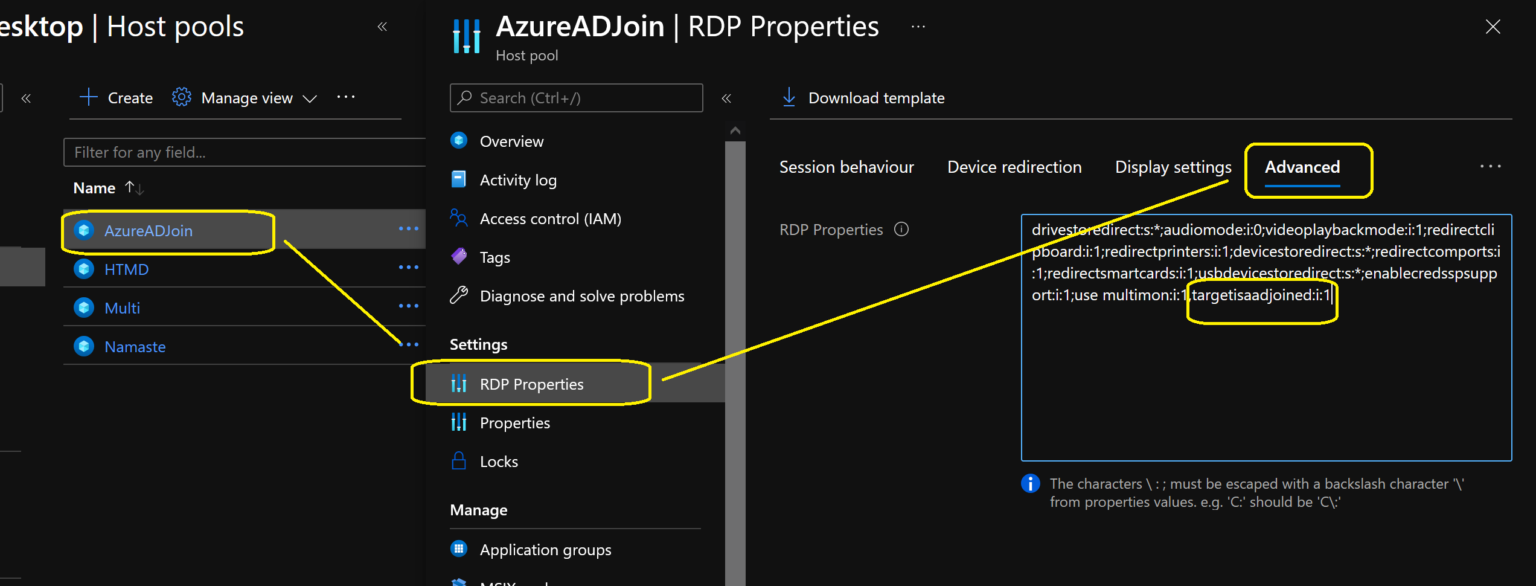The width and height of the screenshot is (1536, 586).
Task: Open Diagnose and solve problems
Action: (x=581, y=296)
